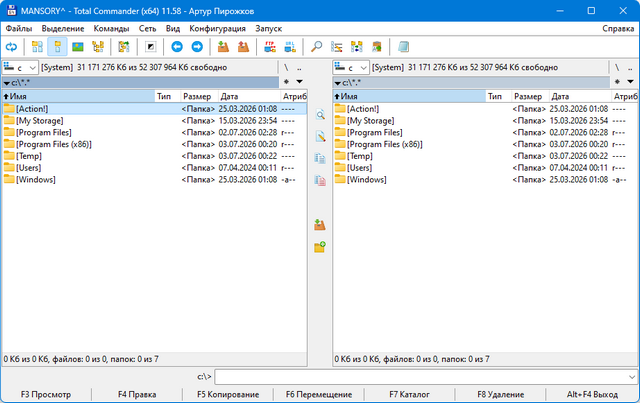Open the Запуск menu
Viewport: 640px width, 403px height.
(x=269, y=29)
